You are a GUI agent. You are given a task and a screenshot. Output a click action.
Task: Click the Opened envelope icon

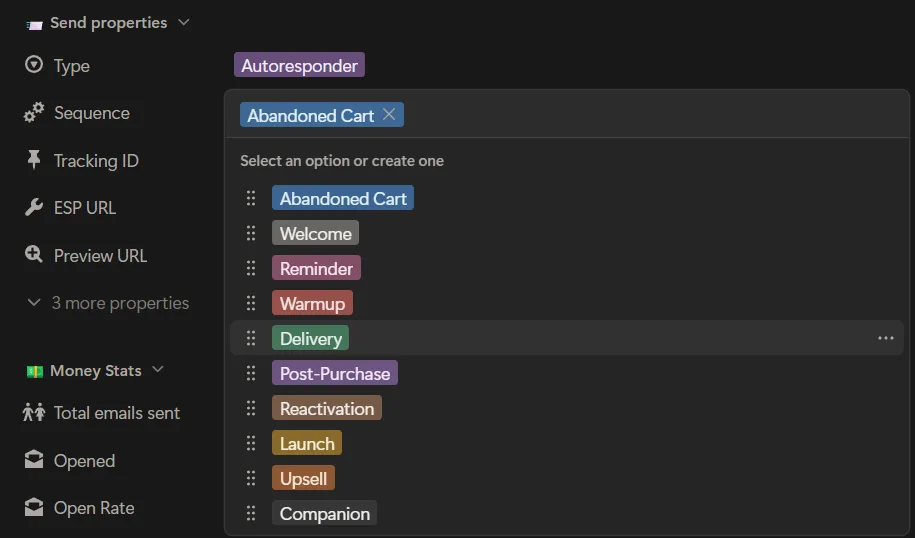coord(34,460)
